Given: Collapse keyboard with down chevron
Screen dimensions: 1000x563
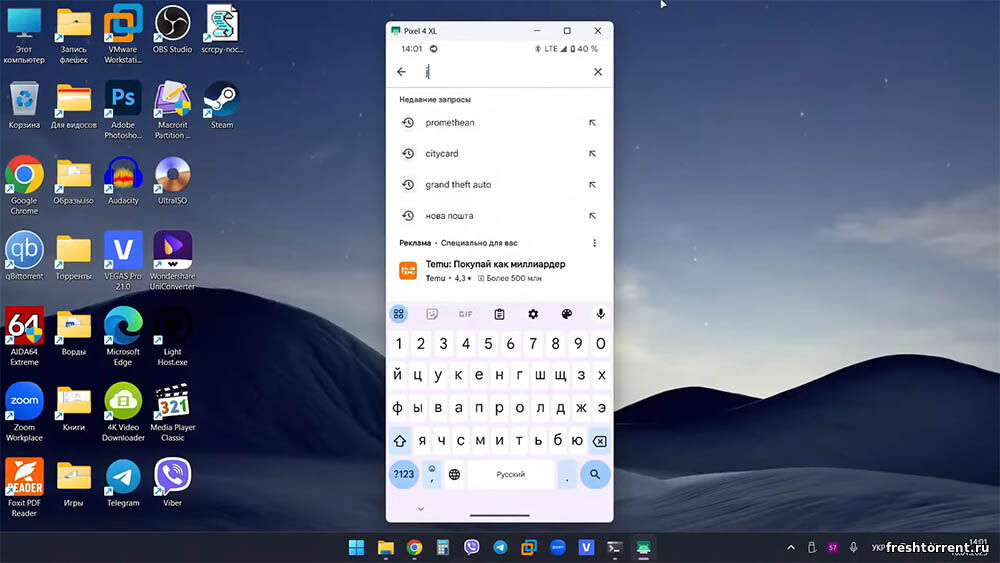Looking at the screenshot, I should pyautogui.click(x=420, y=509).
